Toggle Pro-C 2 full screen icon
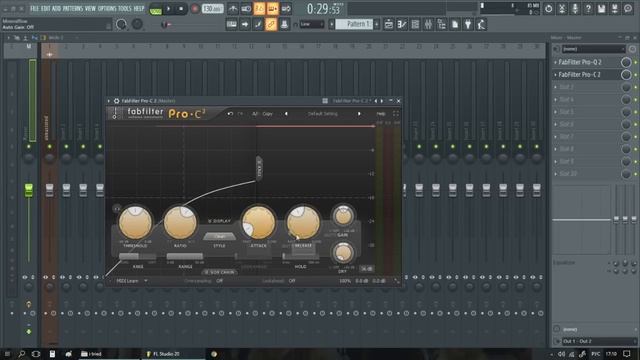 pos(396,114)
